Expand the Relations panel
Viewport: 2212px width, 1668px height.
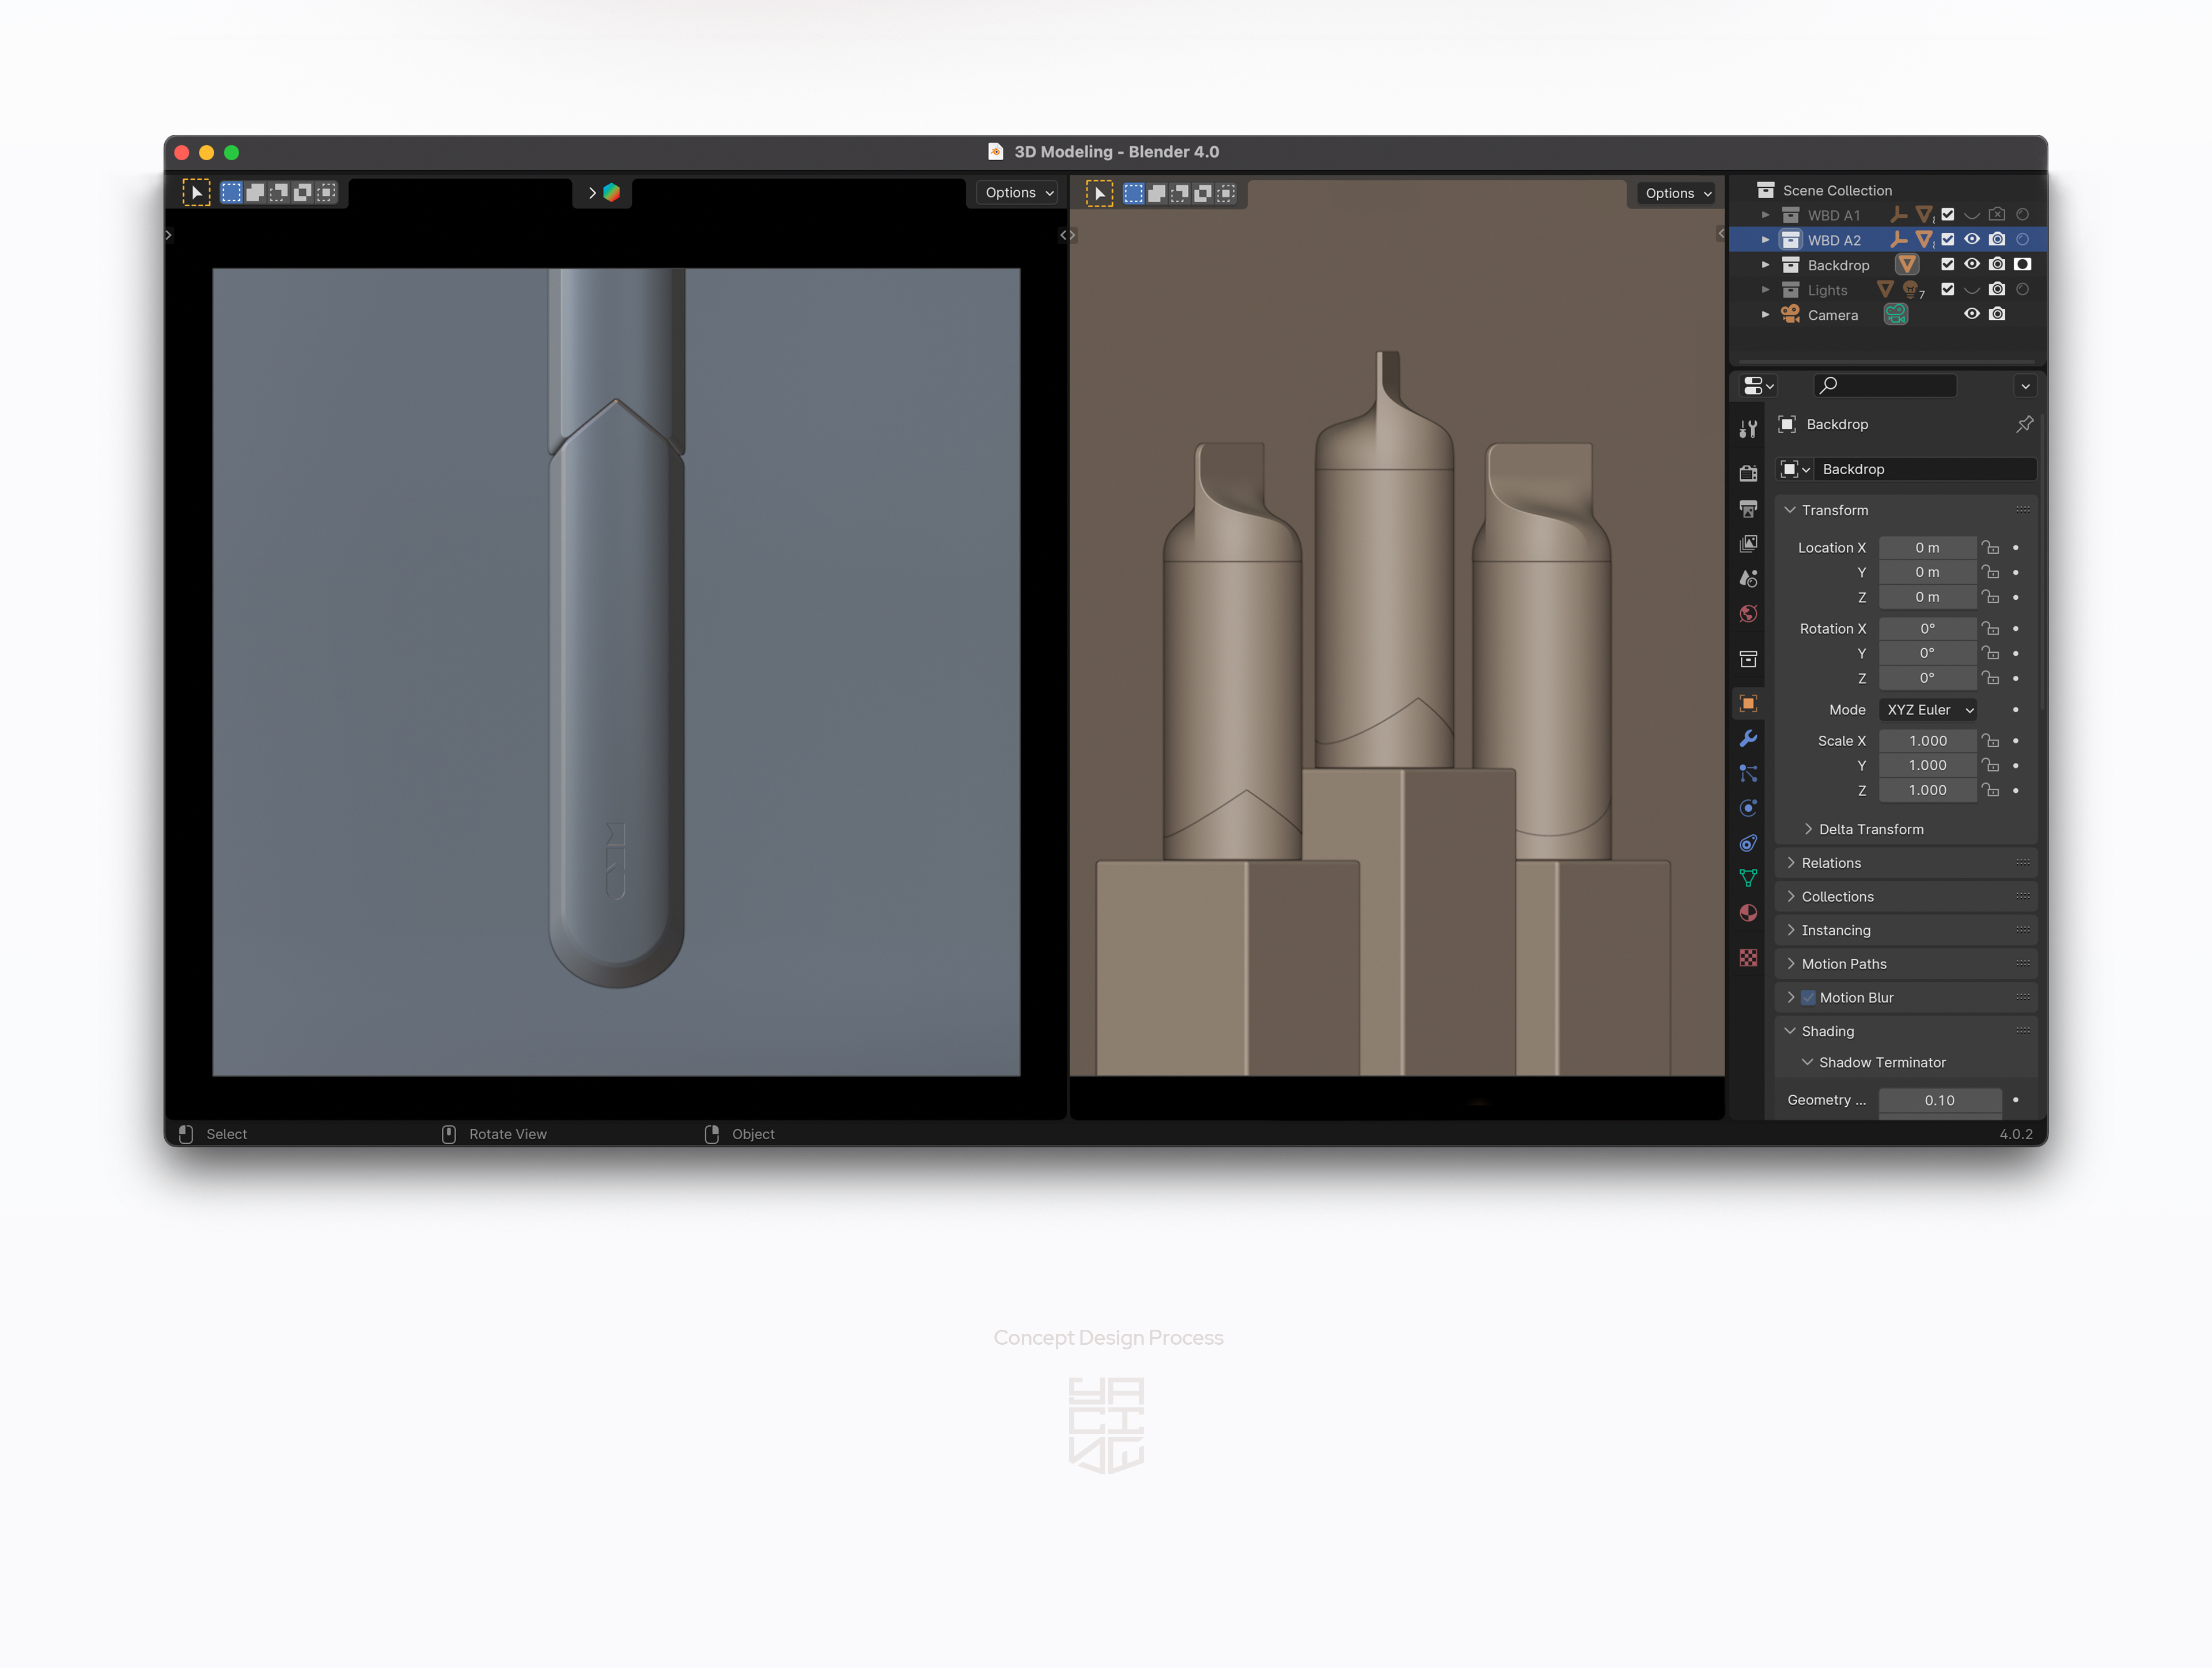tap(1831, 863)
